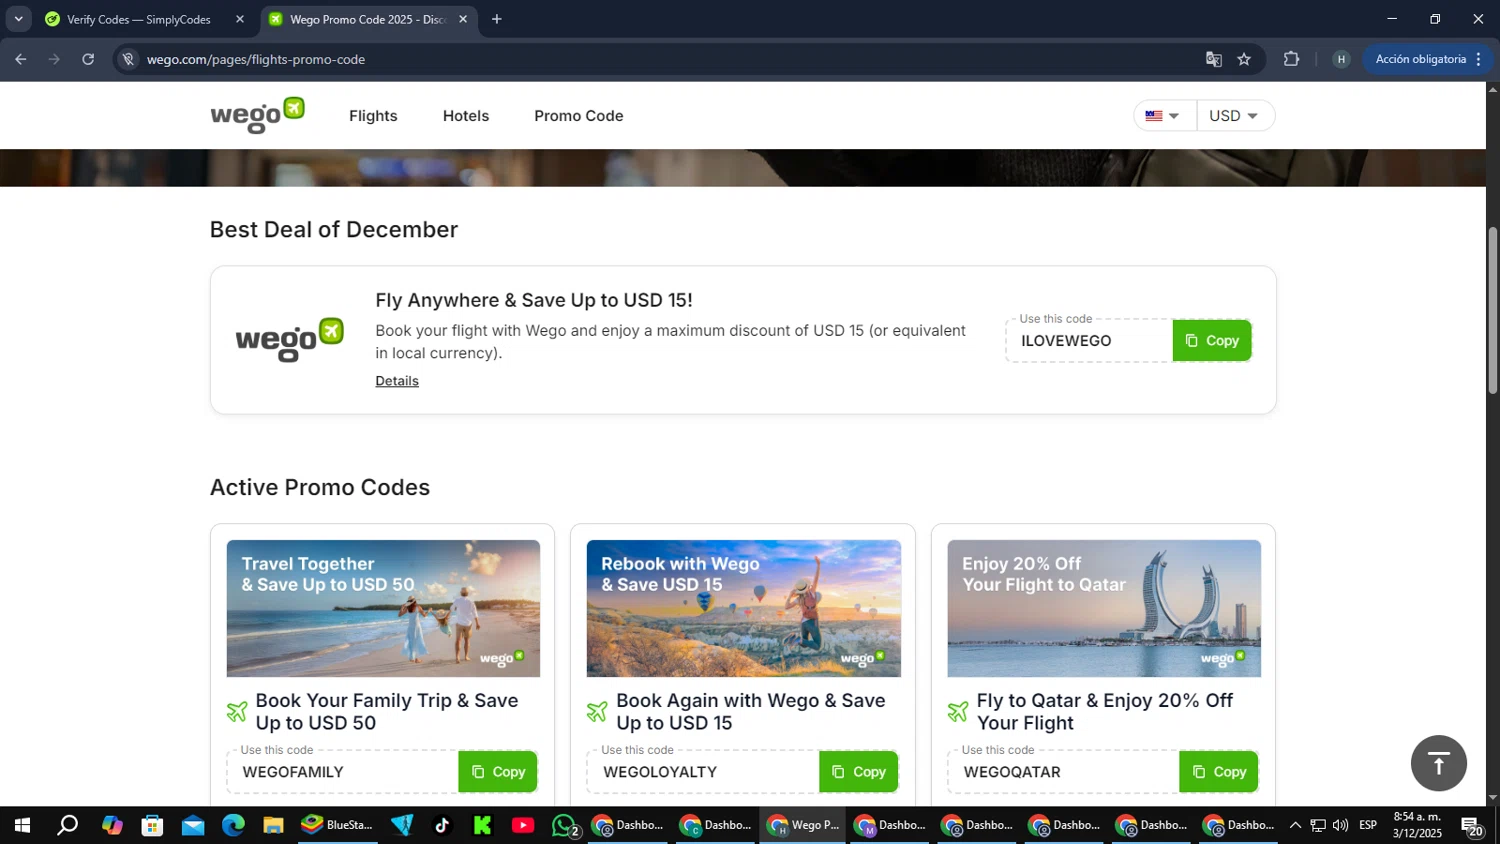Click the plane icon beside Book Again with Wego

pos(597,712)
